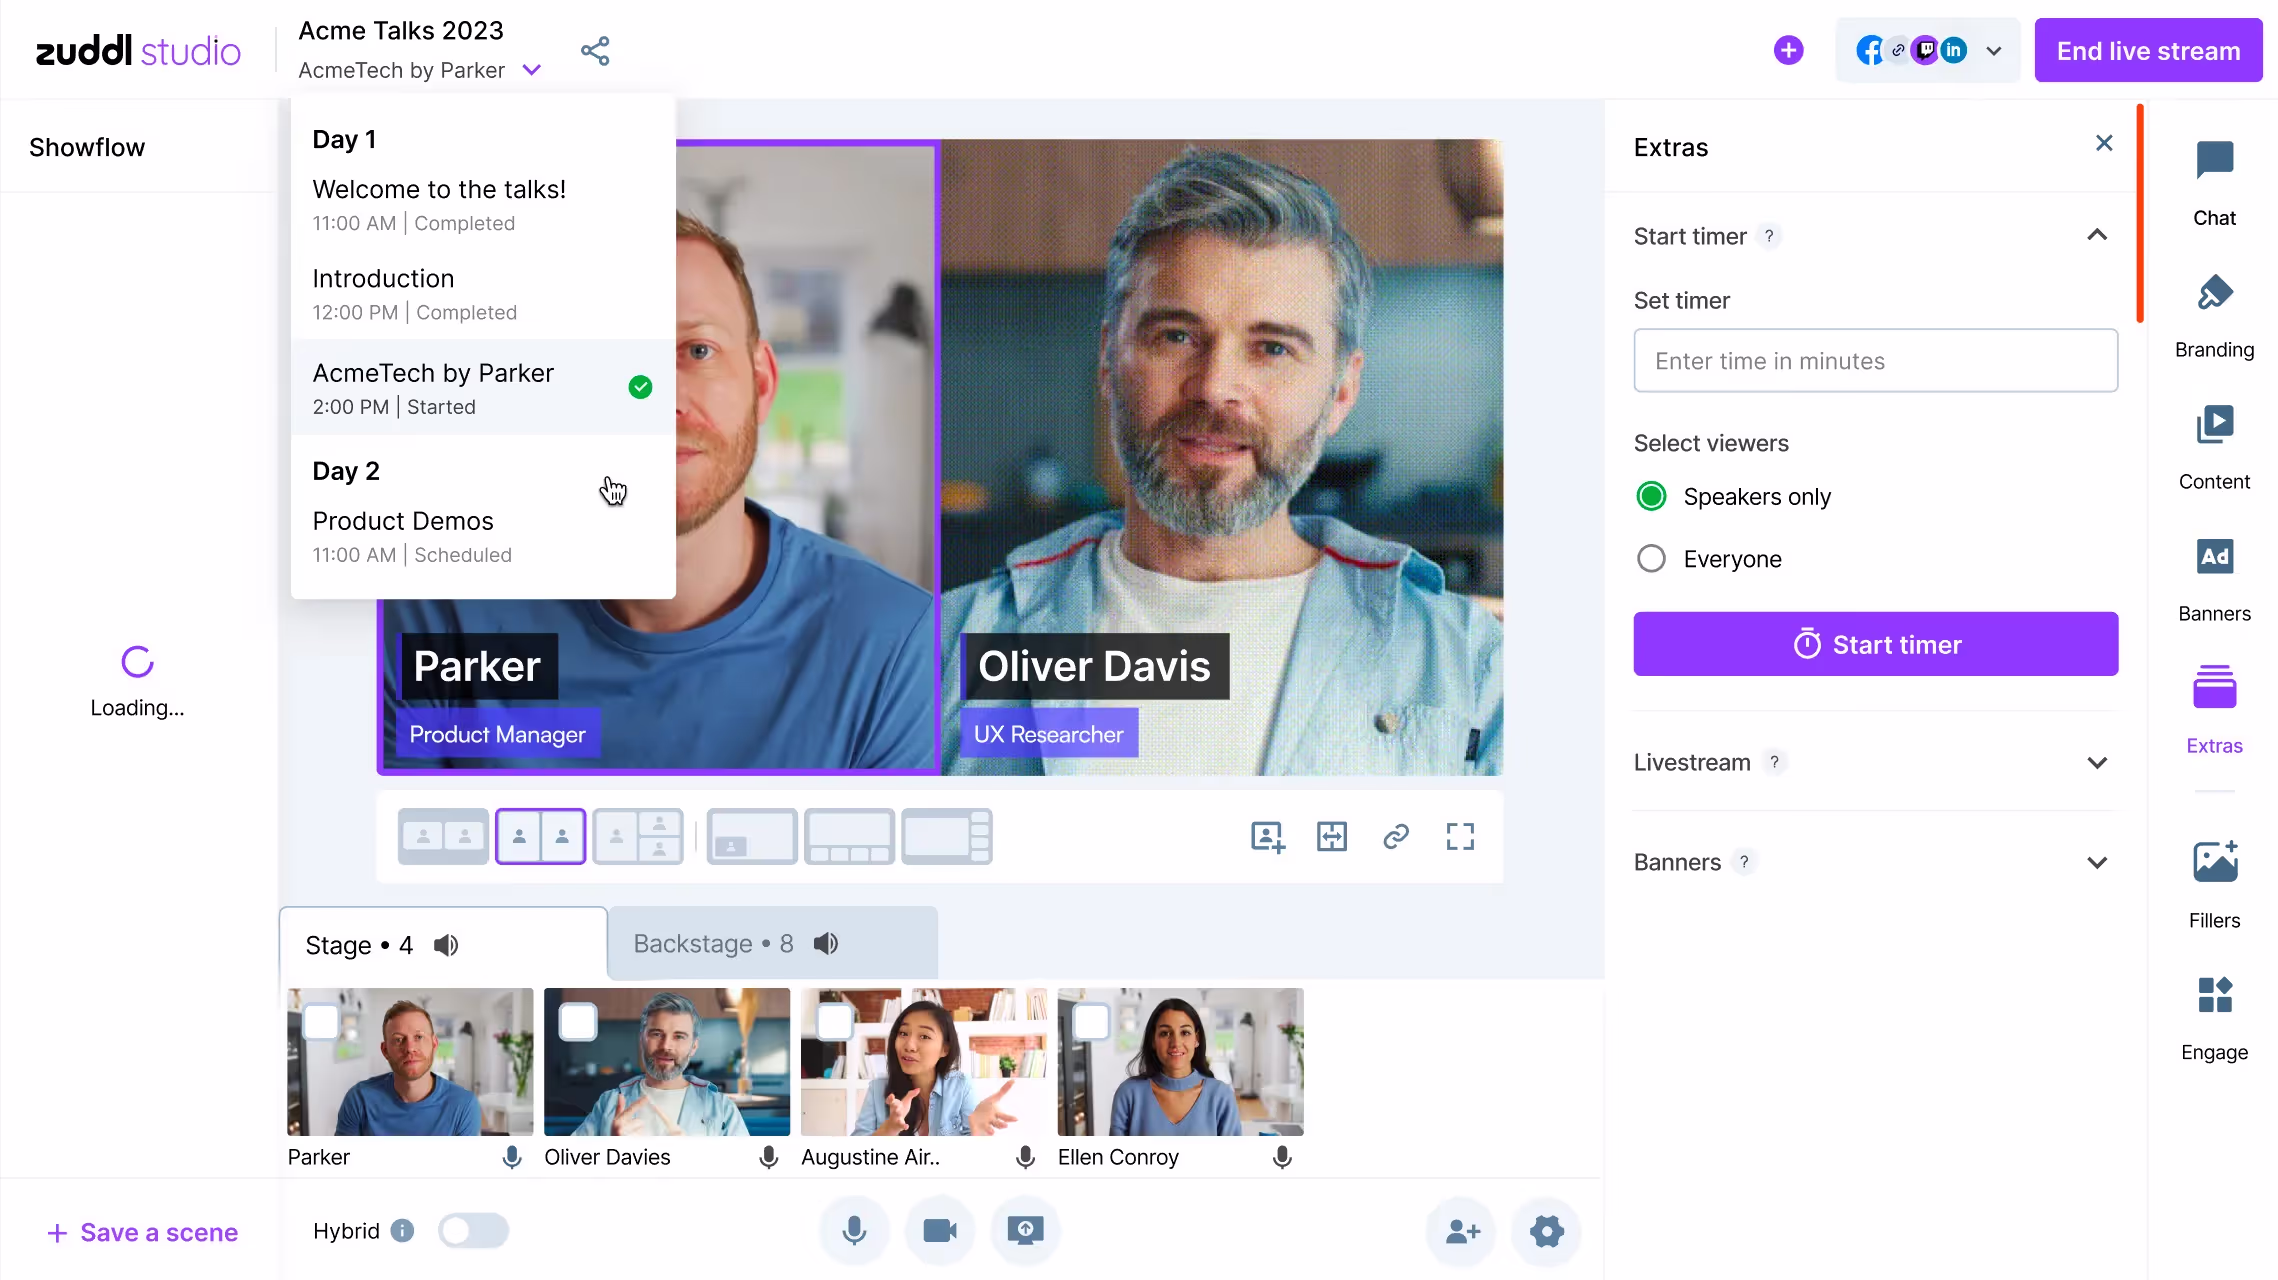Click Start timer help question mark
The height and width of the screenshot is (1280, 2278).
pyautogui.click(x=1769, y=236)
